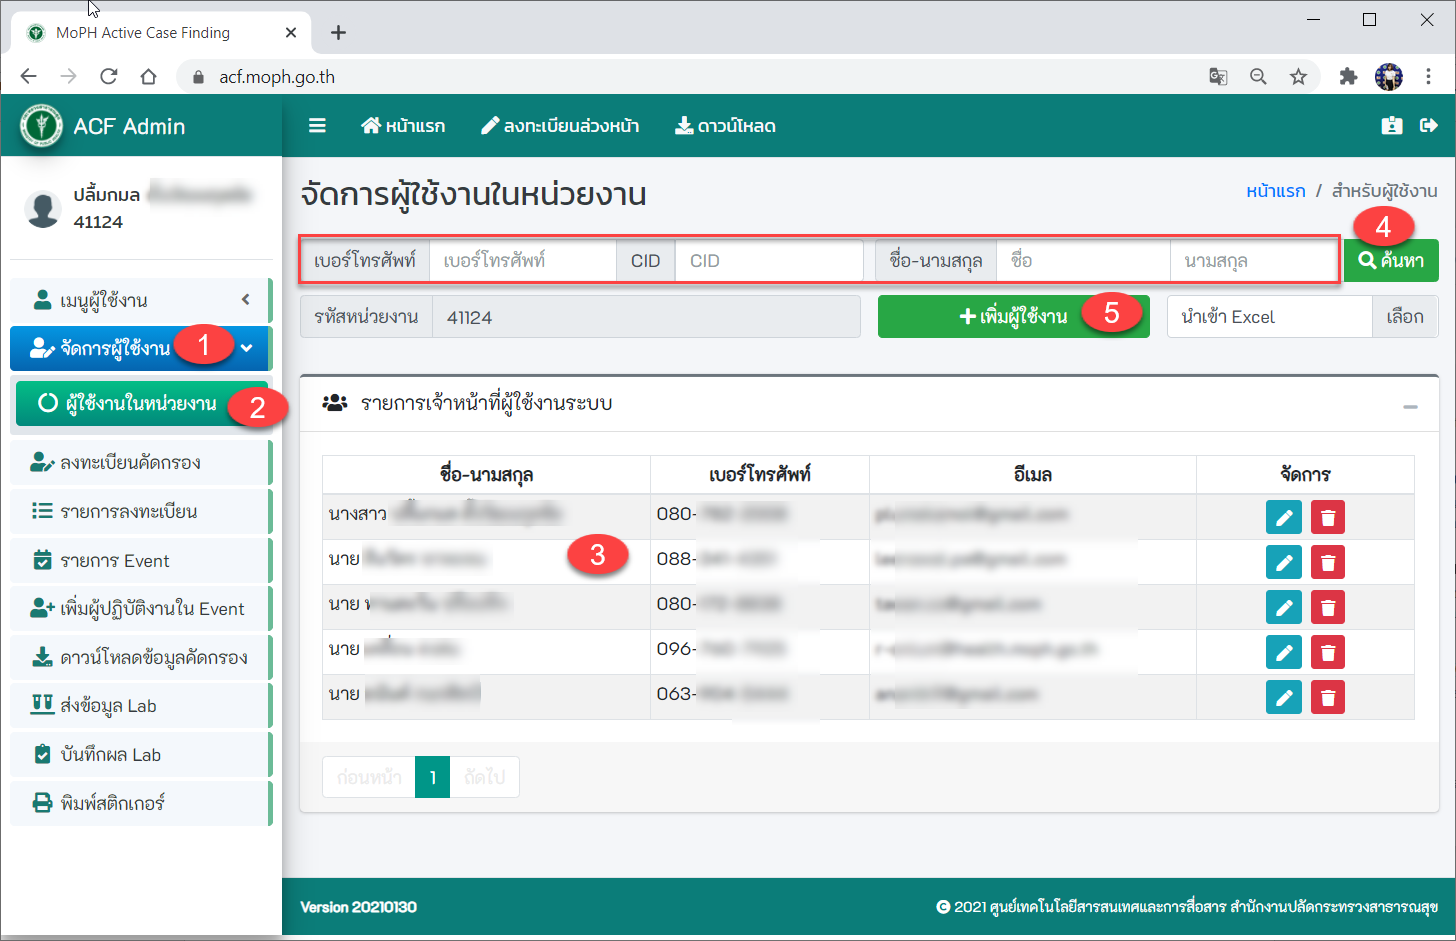Collapse the user list card with minus icon
1456x941 pixels.
(x=1410, y=406)
